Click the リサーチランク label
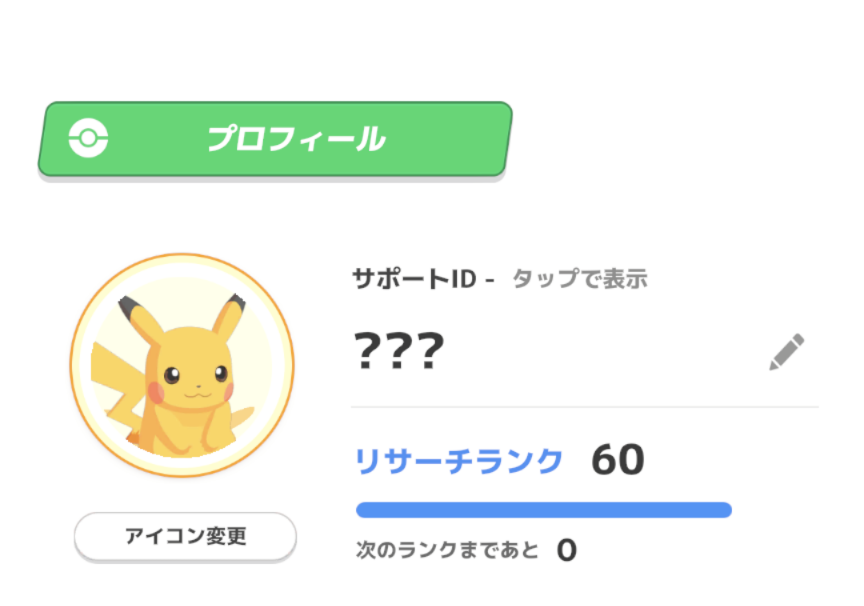The width and height of the screenshot is (864, 606). 459,461
